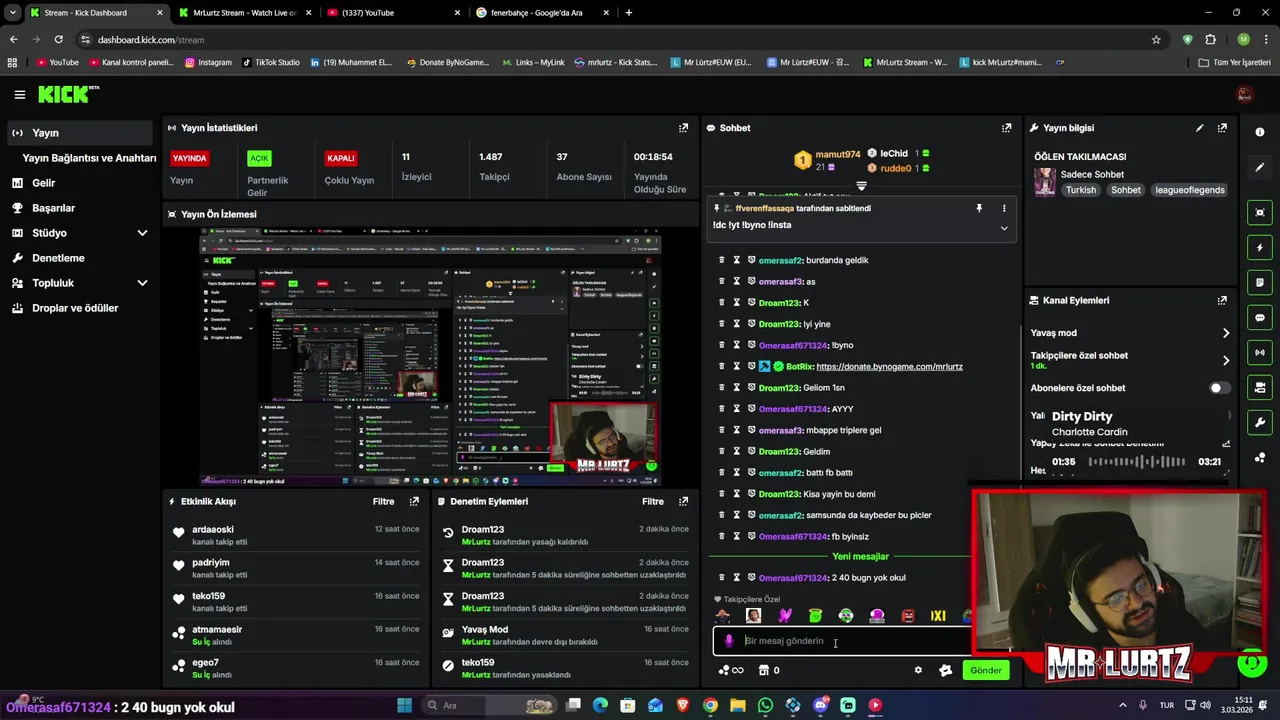The height and width of the screenshot is (720, 1280).
Task: Expand the pinned message chevron
Action: (x=1004, y=228)
